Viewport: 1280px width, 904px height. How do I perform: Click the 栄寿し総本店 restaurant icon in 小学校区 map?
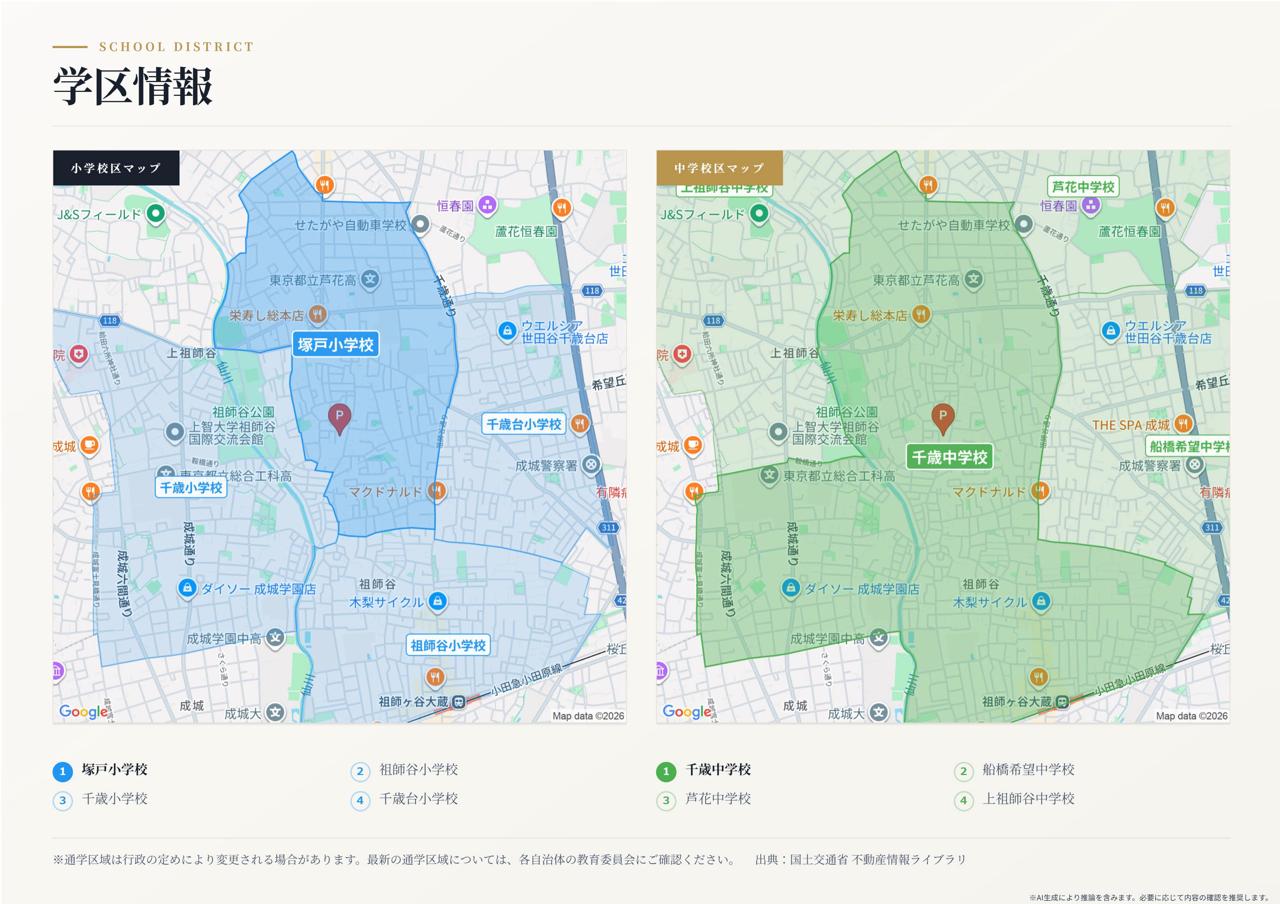click(317, 314)
